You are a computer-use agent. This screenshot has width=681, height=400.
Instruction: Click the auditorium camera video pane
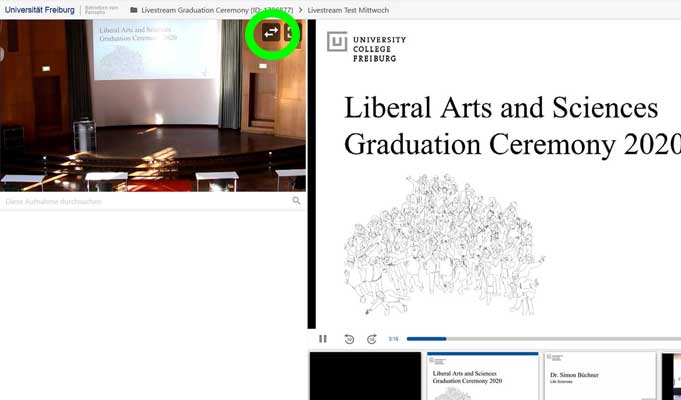point(152,106)
